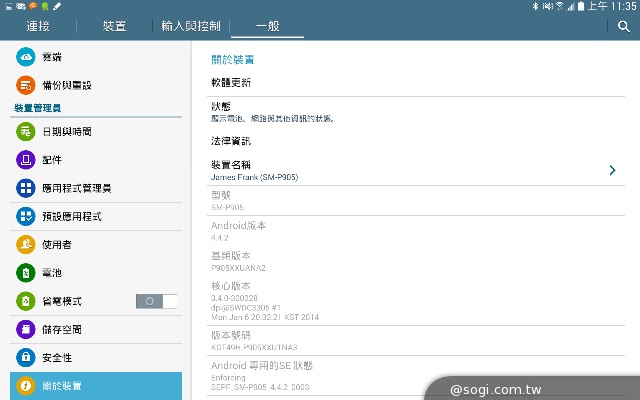Open 日期與時間 date and time icon

click(26, 131)
